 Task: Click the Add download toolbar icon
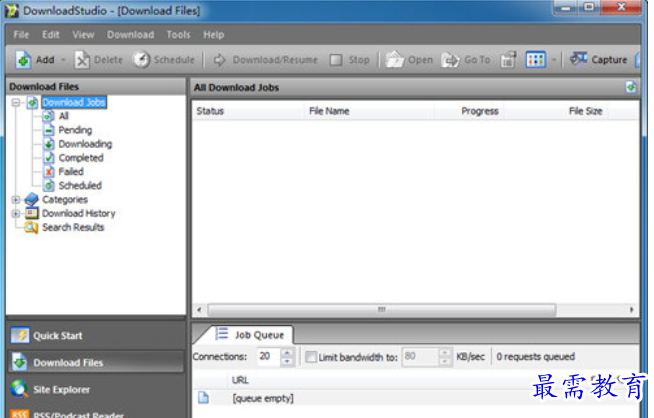[23, 60]
